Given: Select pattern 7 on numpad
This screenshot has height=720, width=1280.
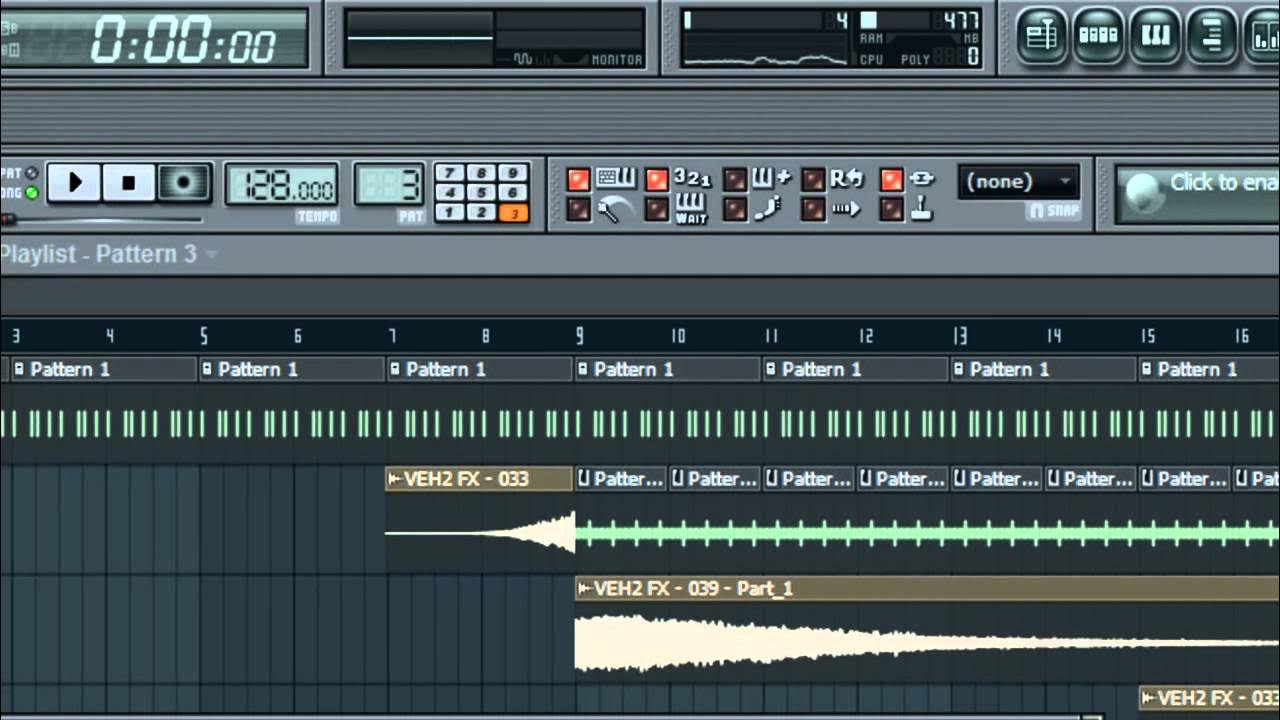Looking at the screenshot, I should [x=449, y=172].
